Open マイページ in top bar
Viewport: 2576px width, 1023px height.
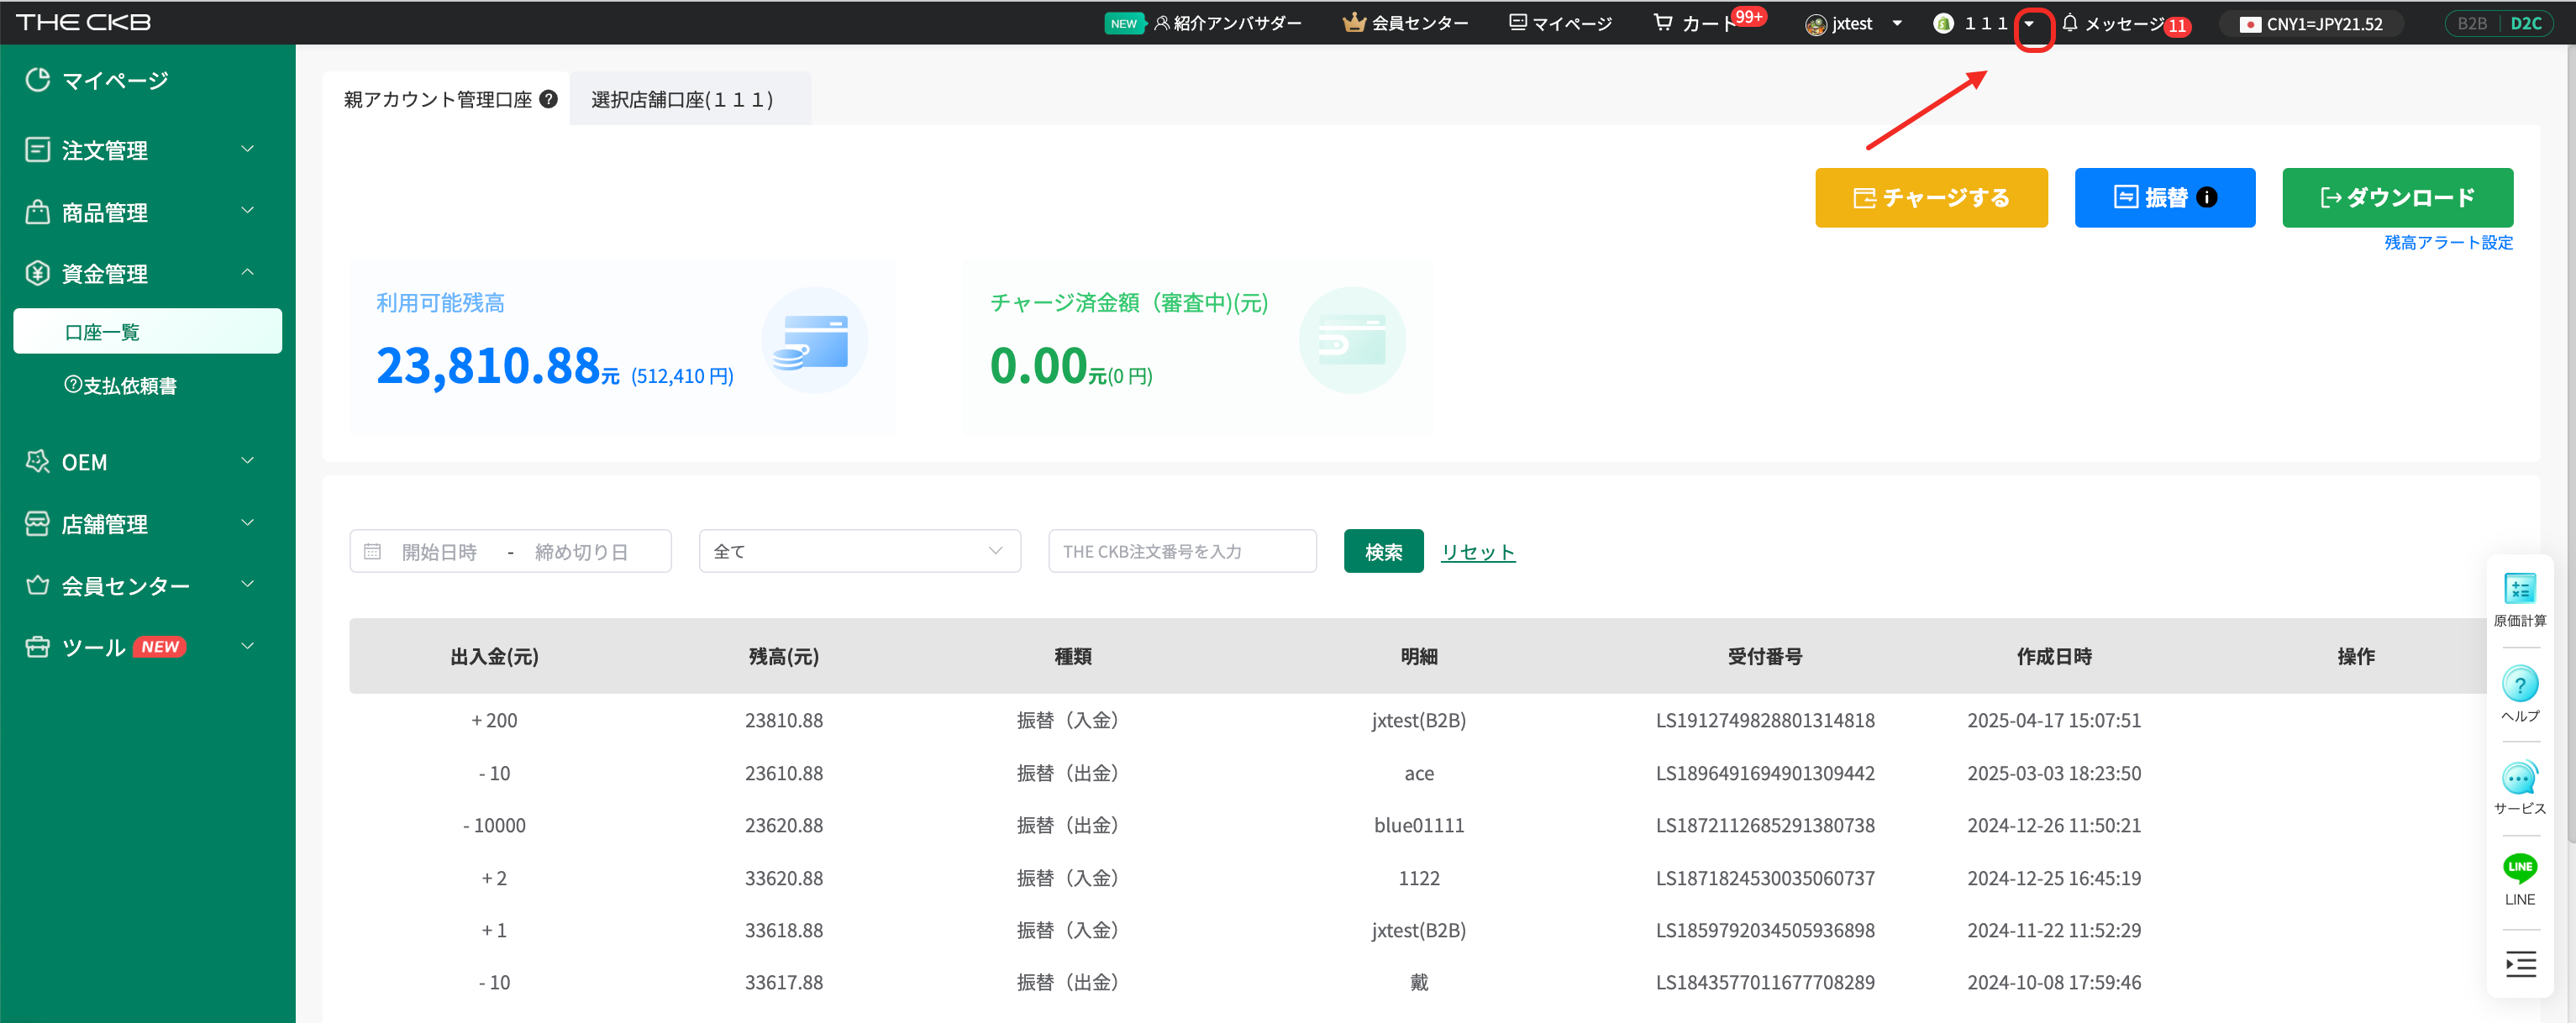1560,23
